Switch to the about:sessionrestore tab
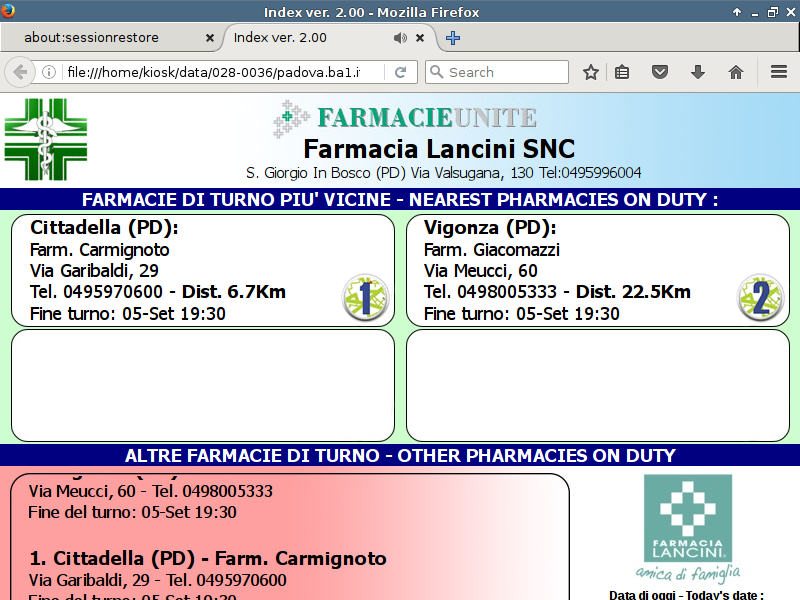This screenshot has height=600, width=800. [105, 38]
